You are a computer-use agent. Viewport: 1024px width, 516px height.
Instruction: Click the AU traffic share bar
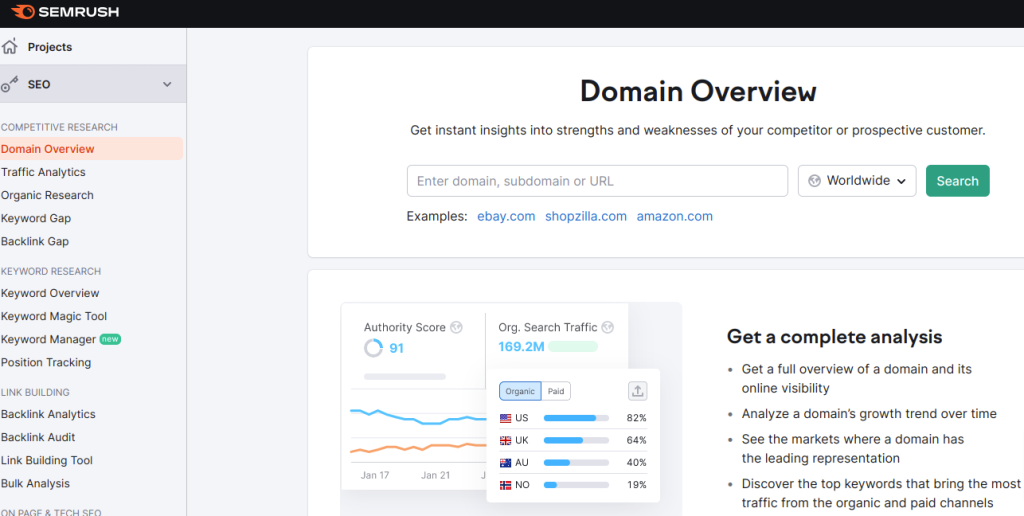576,462
